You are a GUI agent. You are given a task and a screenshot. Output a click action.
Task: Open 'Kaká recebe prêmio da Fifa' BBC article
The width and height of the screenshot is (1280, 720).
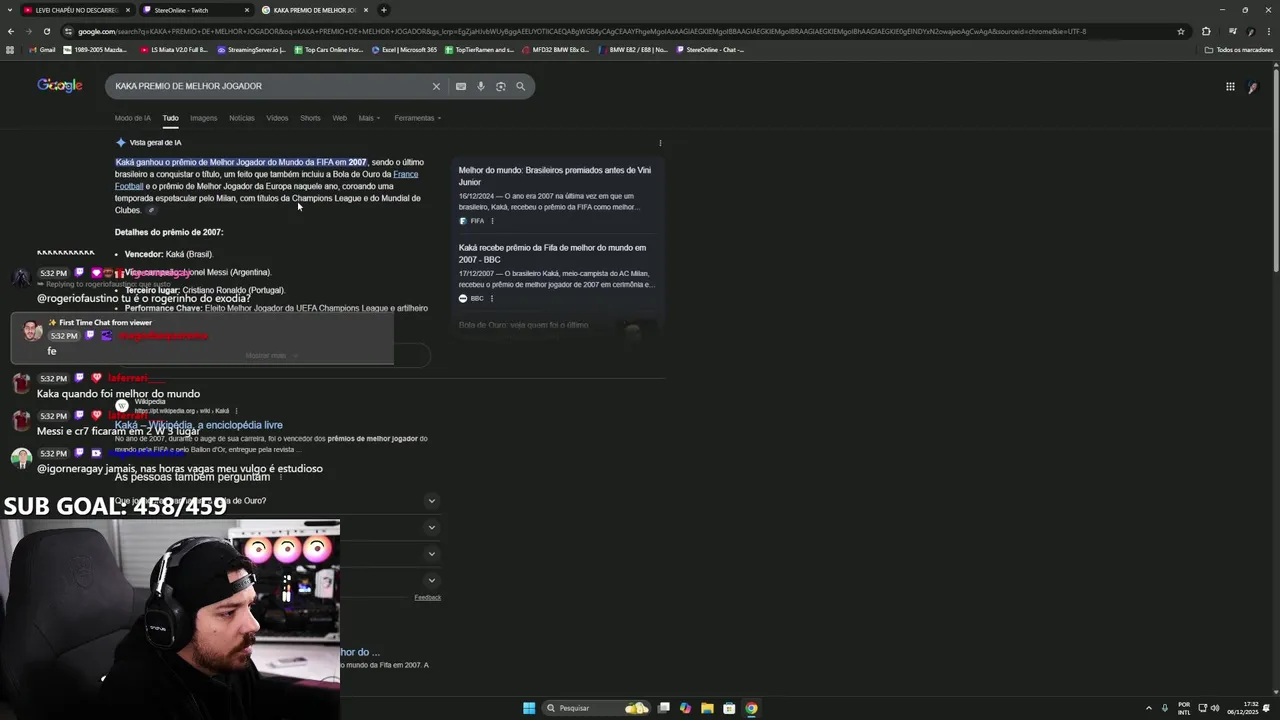tap(552, 253)
